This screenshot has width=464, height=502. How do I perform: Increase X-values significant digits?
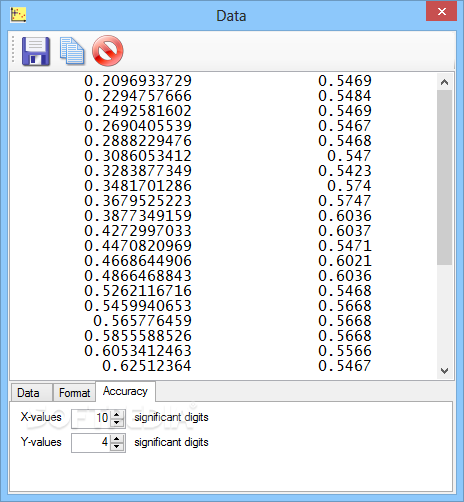click(x=117, y=414)
